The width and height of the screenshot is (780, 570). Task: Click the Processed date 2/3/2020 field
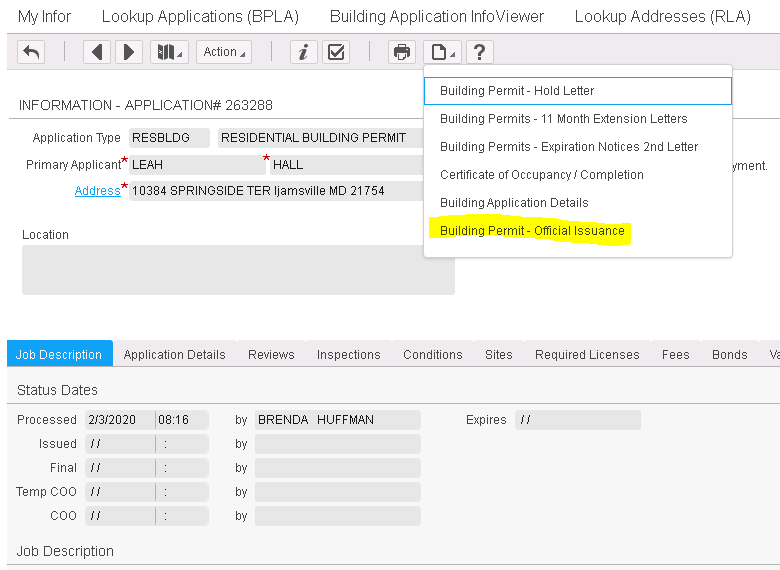pos(120,420)
